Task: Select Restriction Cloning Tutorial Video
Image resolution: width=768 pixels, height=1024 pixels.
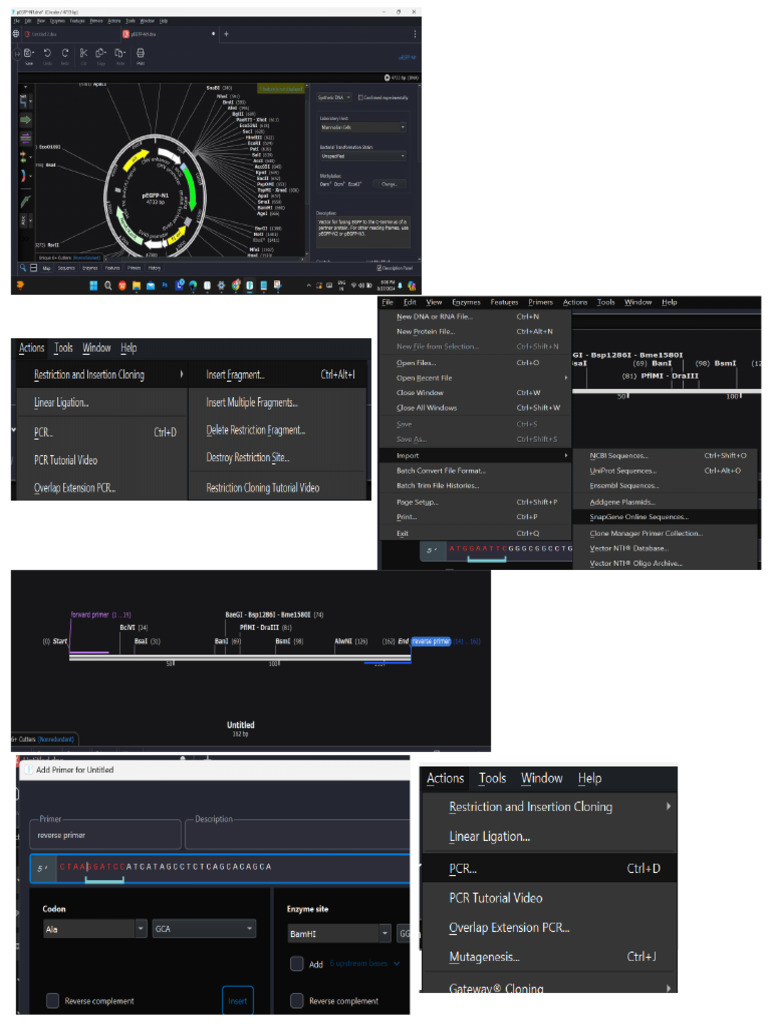Action: (x=279, y=487)
